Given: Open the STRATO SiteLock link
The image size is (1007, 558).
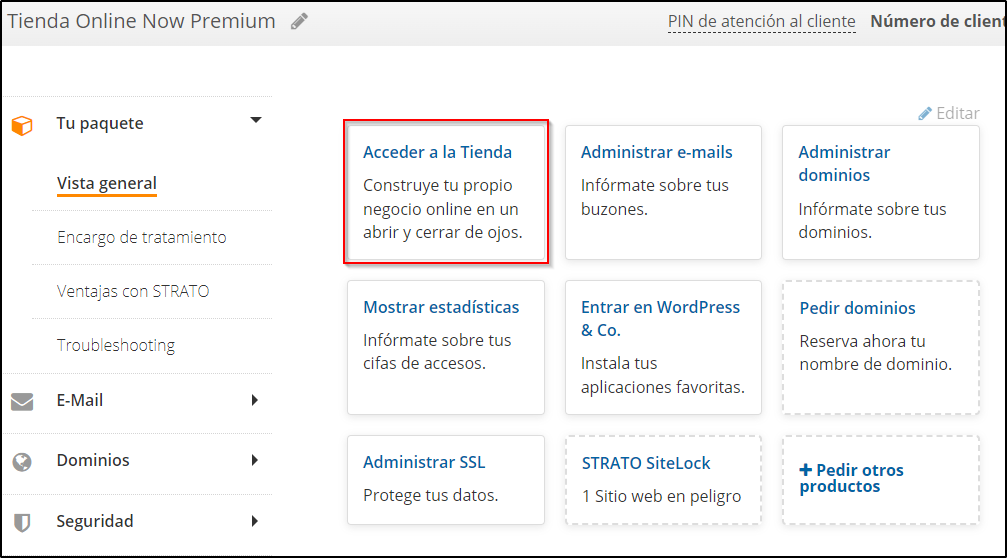Looking at the screenshot, I should 645,463.
